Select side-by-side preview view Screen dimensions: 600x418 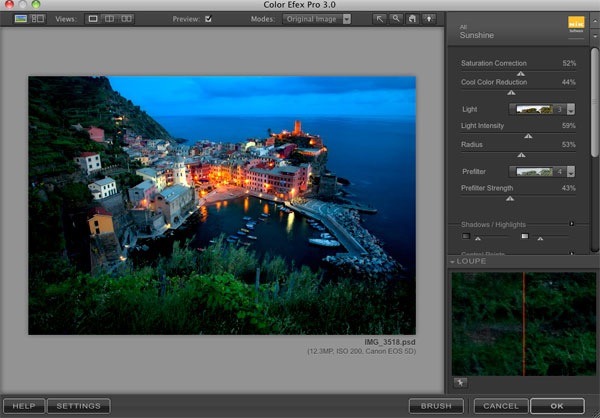point(127,18)
